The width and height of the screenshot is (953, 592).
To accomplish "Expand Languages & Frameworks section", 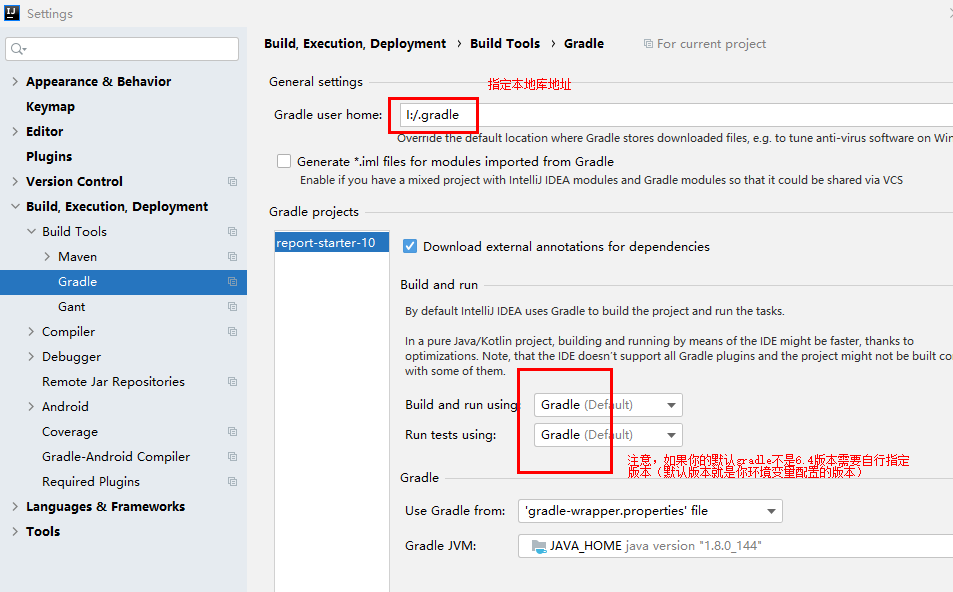I will 15,506.
